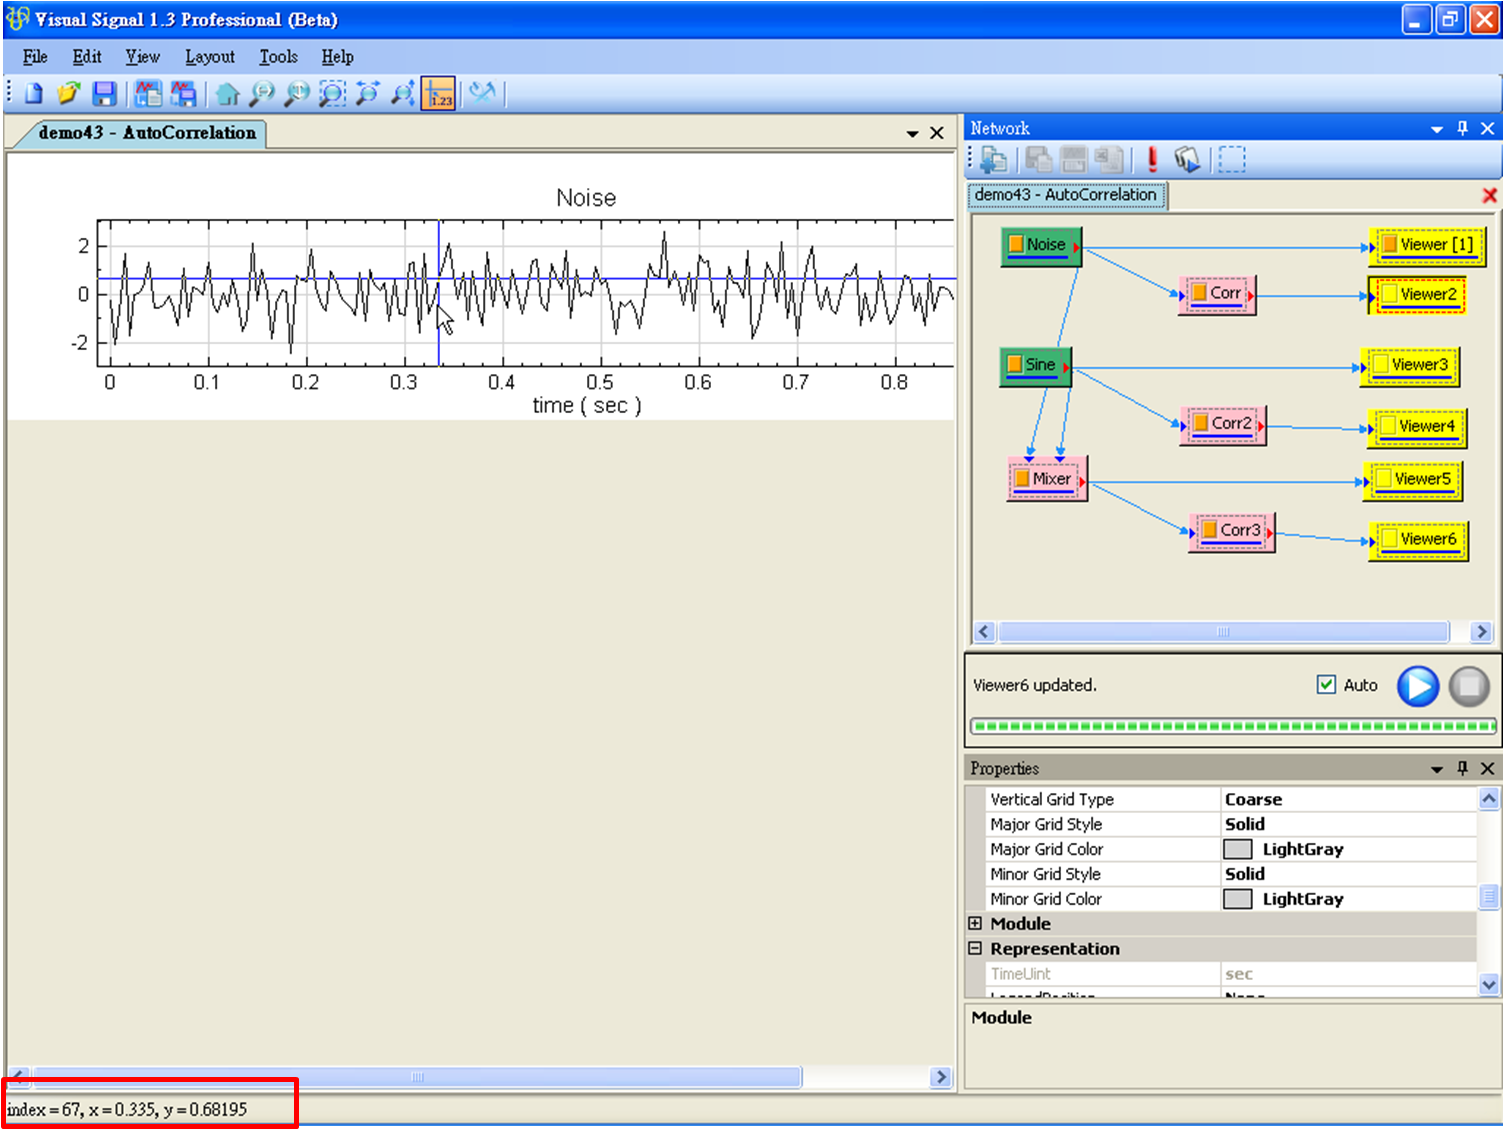Image resolution: width=1504 pixels, height=1130 pixels.
Task: Toggle the data cursor 1.23 readout tool
Action: click(x=438, y=94)
